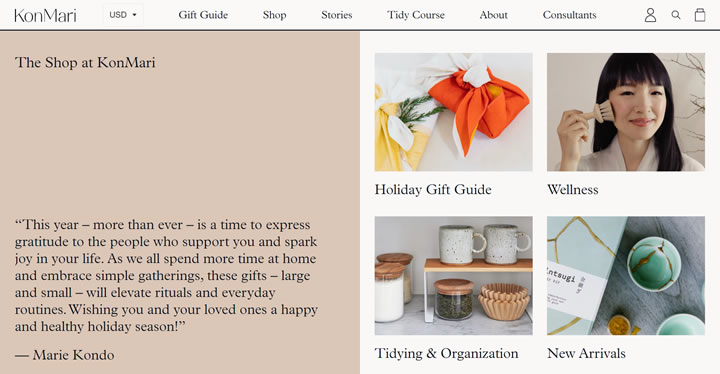Screen dimensions: 720x374
Task: Open the Consultants menu item
Action: click(x=569, y=15)
